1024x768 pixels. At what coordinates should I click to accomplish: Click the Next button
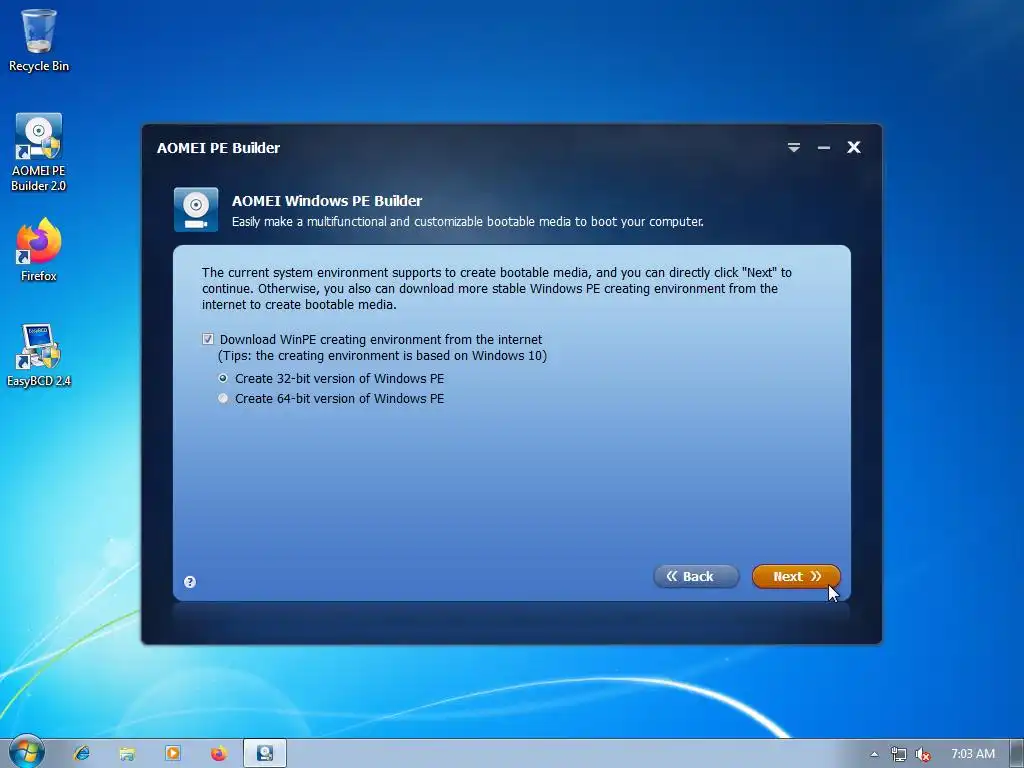(796, 577)
